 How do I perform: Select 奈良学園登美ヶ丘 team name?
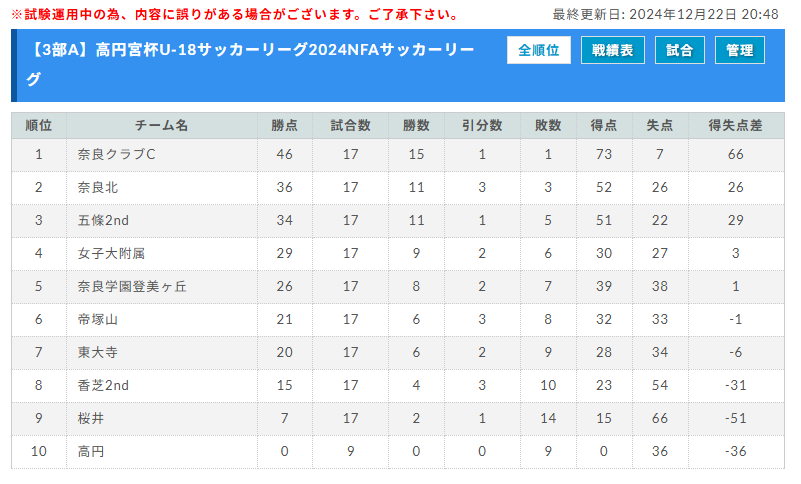coord(131,286)
